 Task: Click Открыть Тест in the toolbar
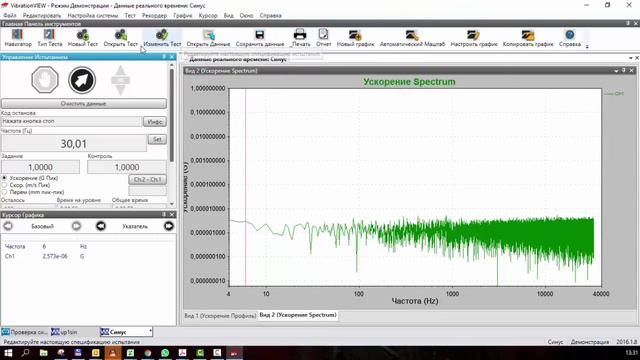121,38
